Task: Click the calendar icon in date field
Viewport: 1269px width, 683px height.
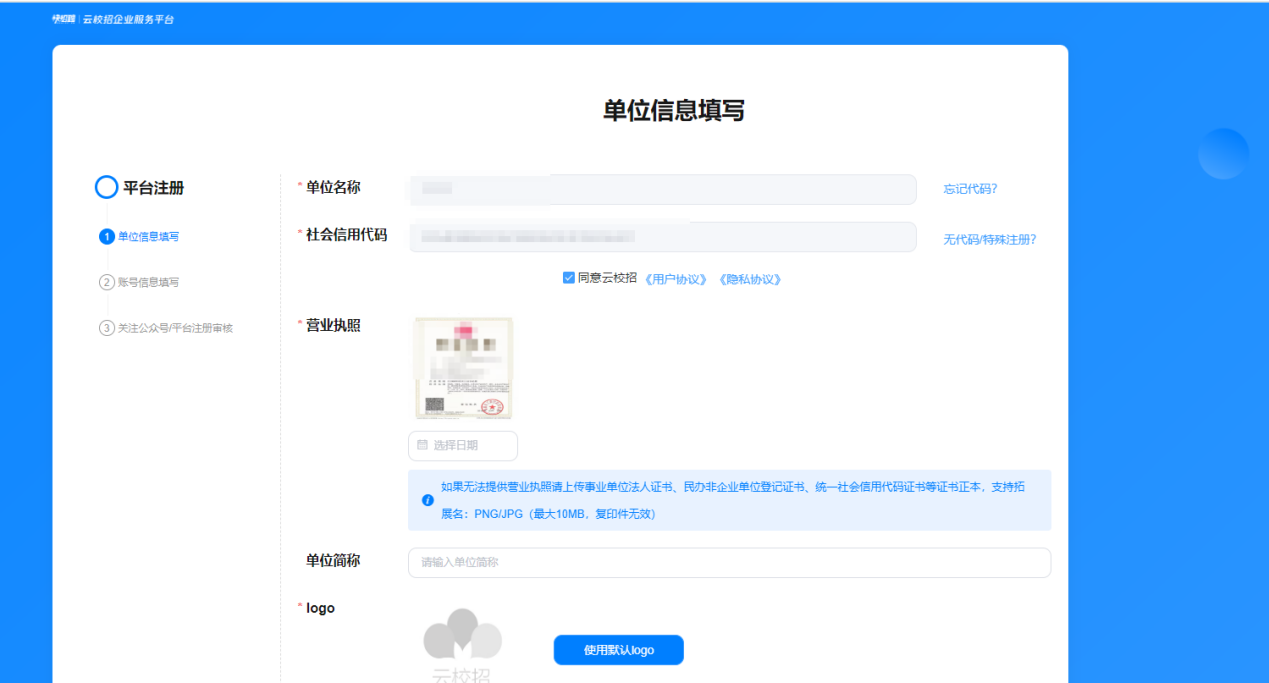Action: 422,445
